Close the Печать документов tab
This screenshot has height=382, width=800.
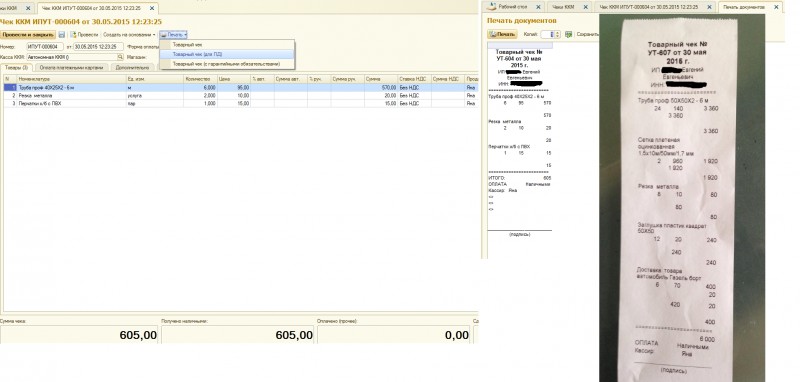777,7
